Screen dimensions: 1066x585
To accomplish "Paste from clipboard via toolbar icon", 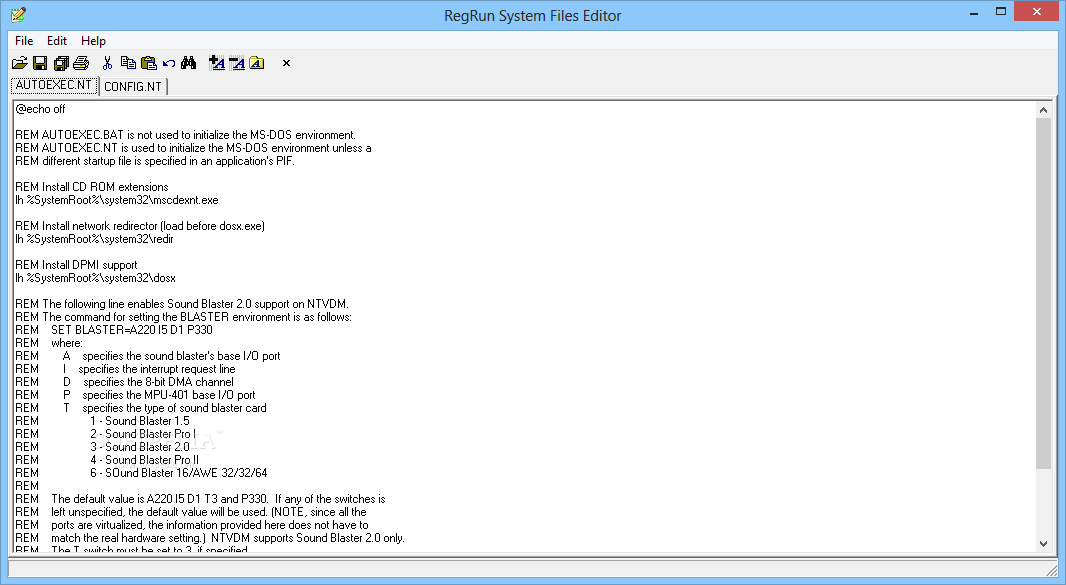I will tap(149, 63).
